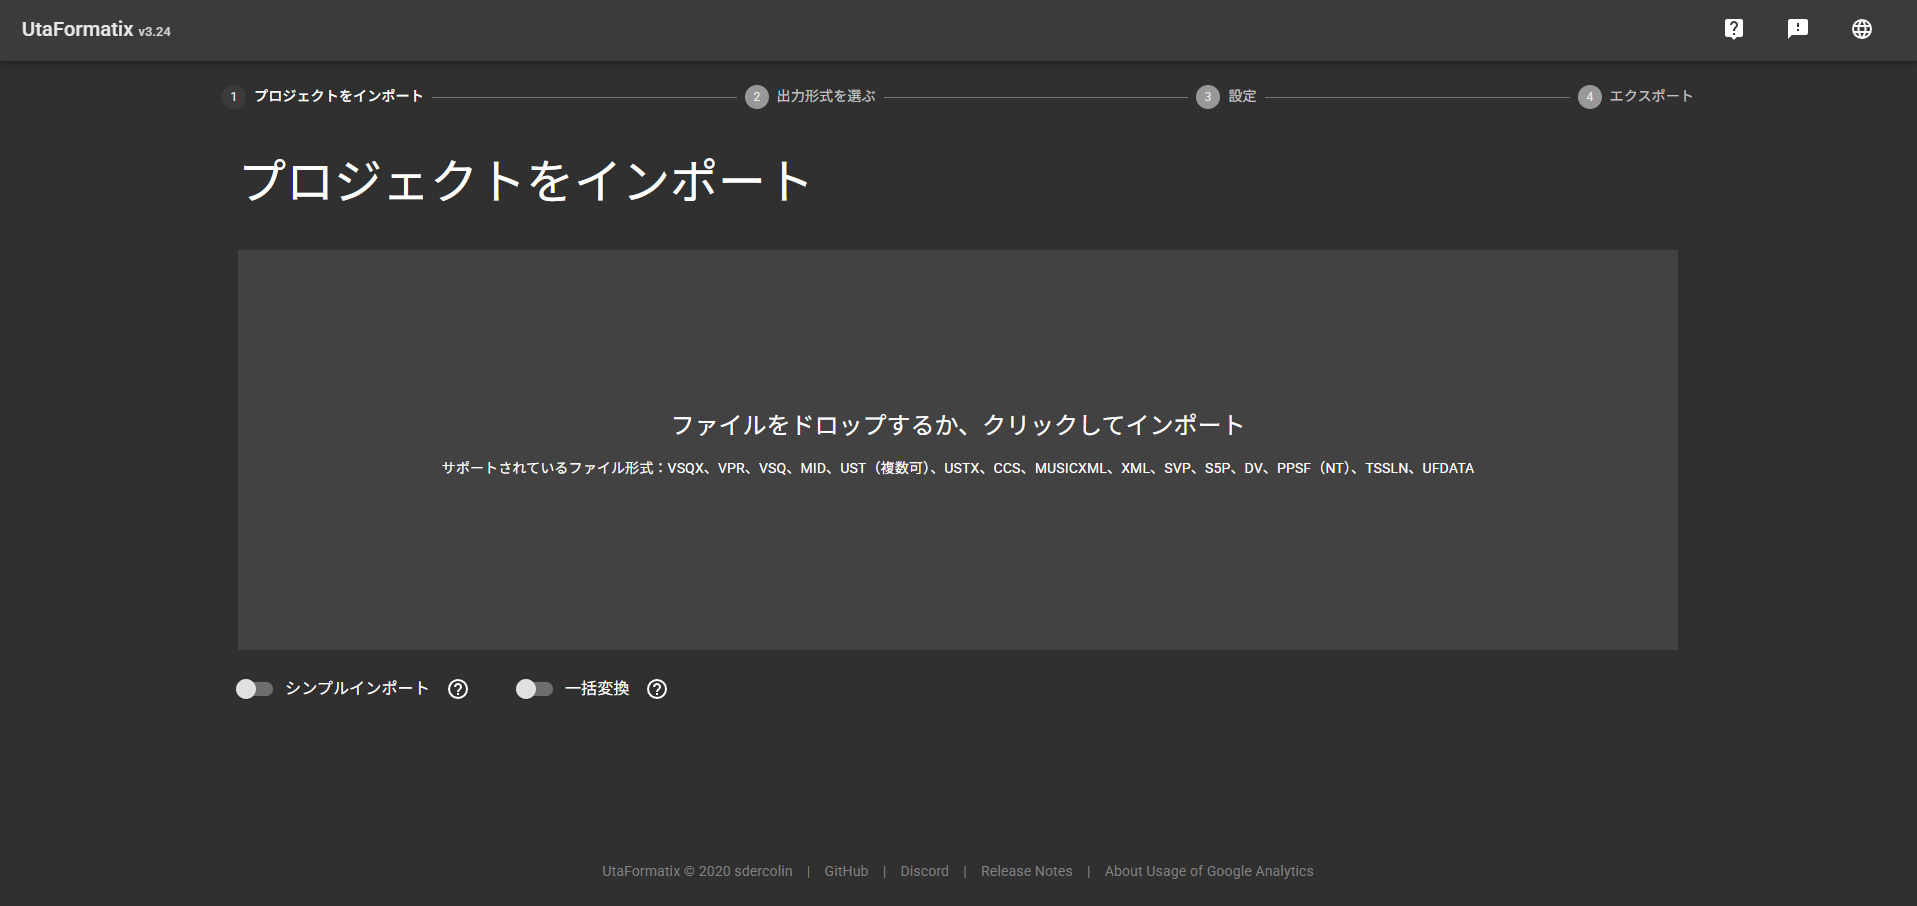Click the feedback report icon in the header
The width and height of the screenshot is (1917, 906).
tap(1797, 29)
